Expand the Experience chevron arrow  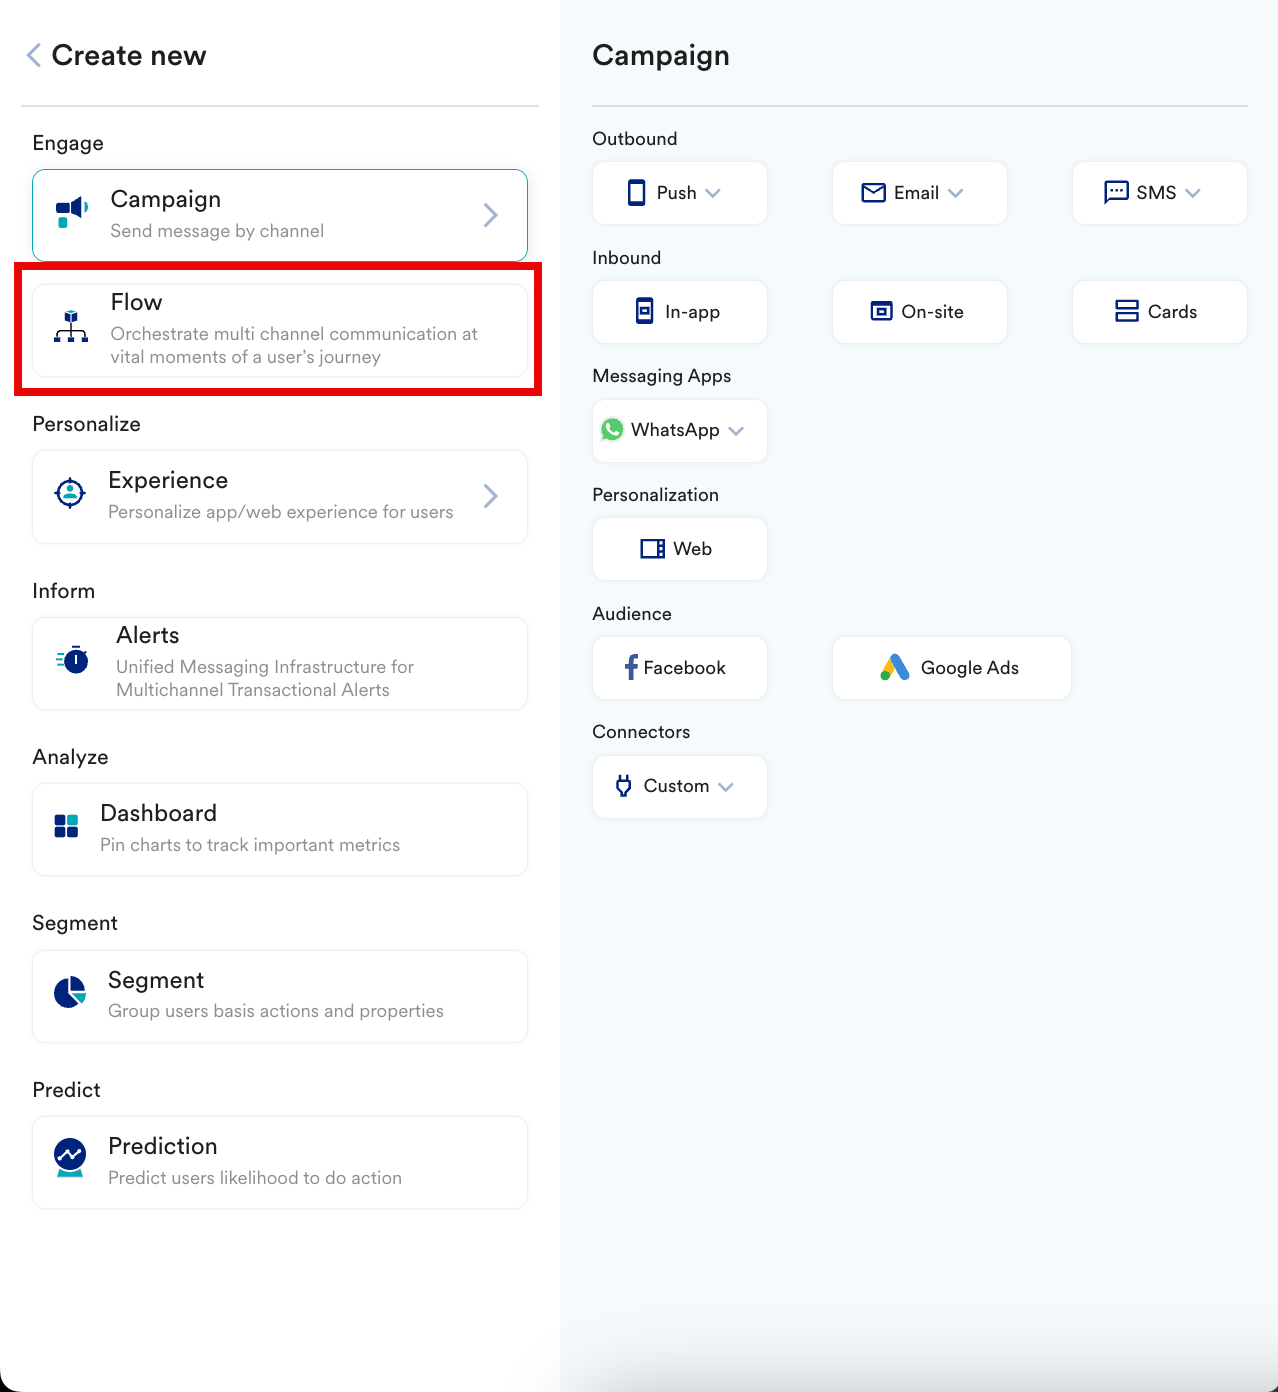point(490,496)
